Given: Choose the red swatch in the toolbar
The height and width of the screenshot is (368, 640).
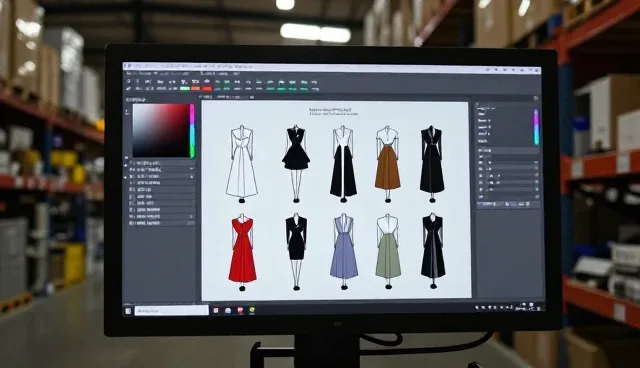Looking at the screenshot, I should tap(207, 89).
